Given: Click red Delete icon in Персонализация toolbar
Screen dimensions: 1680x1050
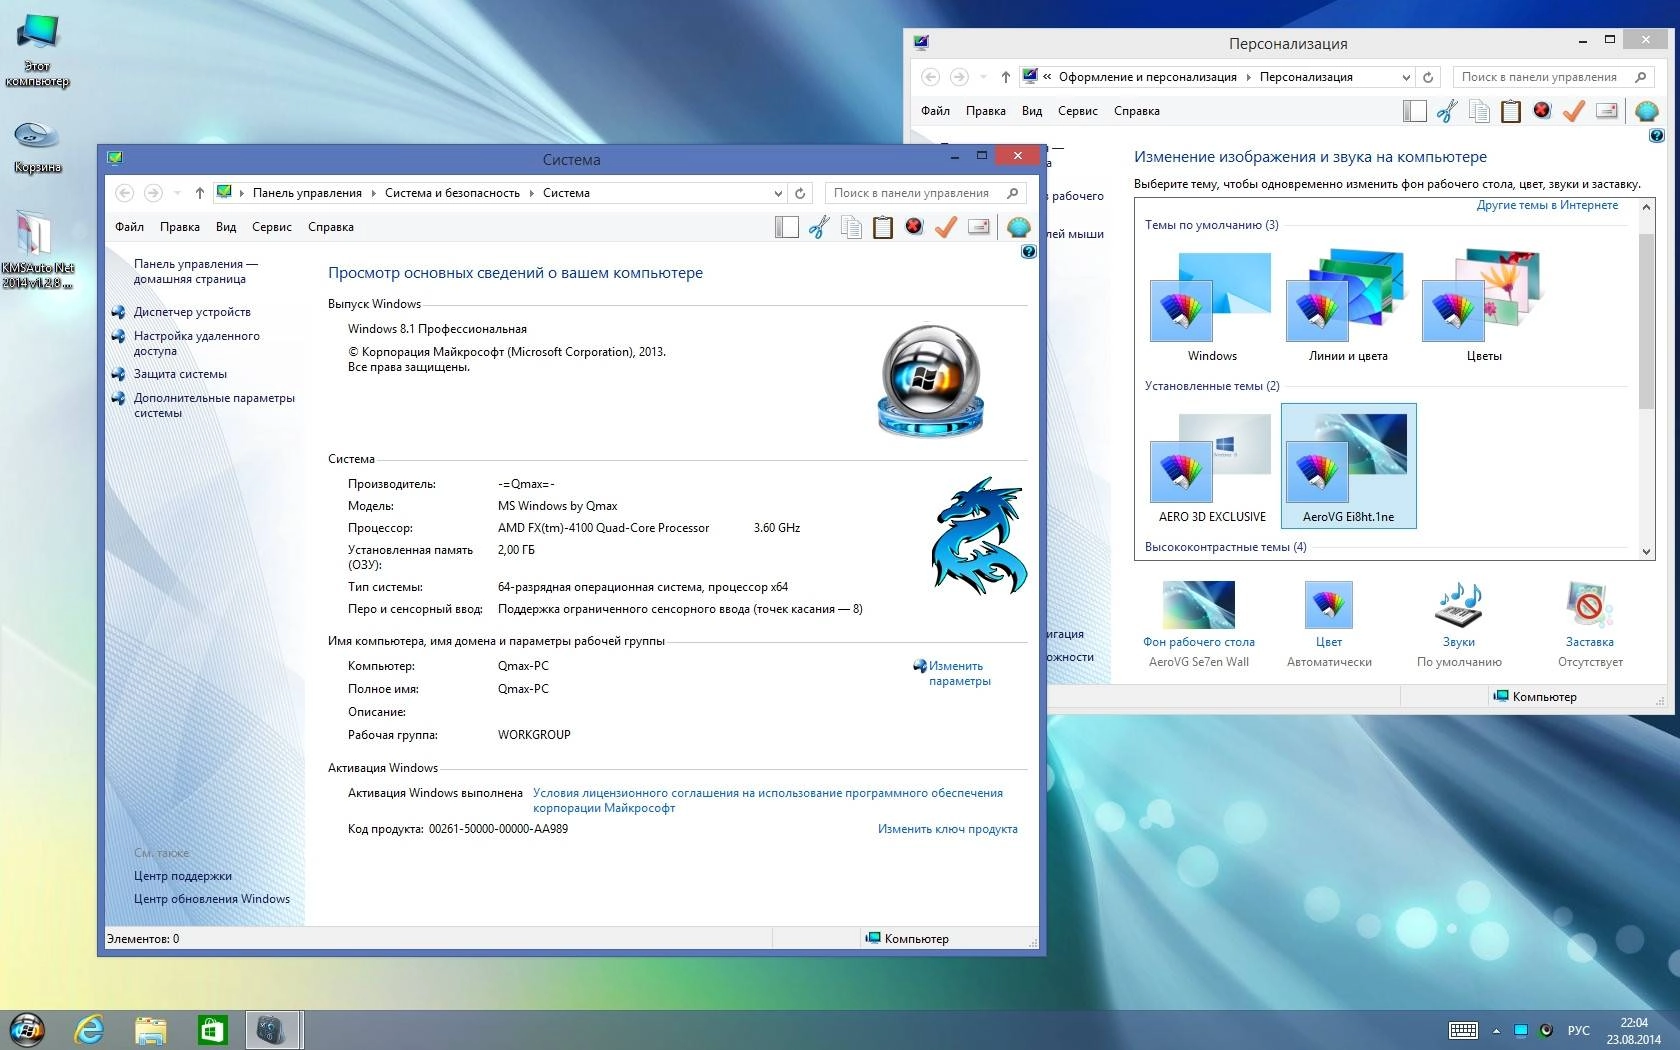Looking at the screenshot, I should click(x=1542, y=110).
